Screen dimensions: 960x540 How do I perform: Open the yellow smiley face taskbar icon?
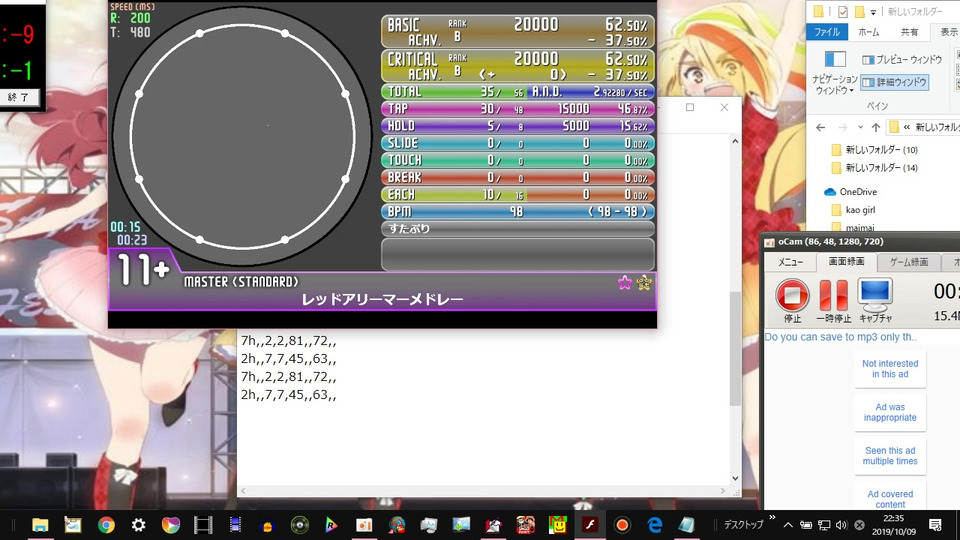point(558,525)
